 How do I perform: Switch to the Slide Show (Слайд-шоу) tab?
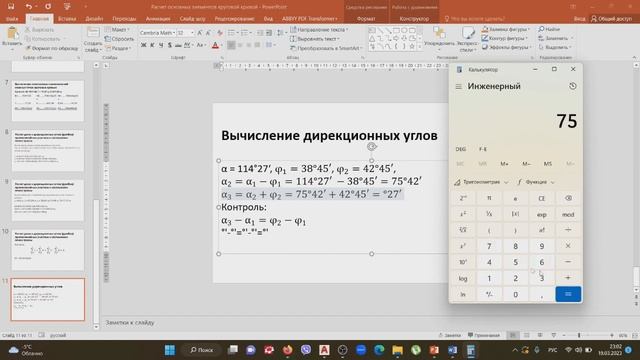coord(192,19)
